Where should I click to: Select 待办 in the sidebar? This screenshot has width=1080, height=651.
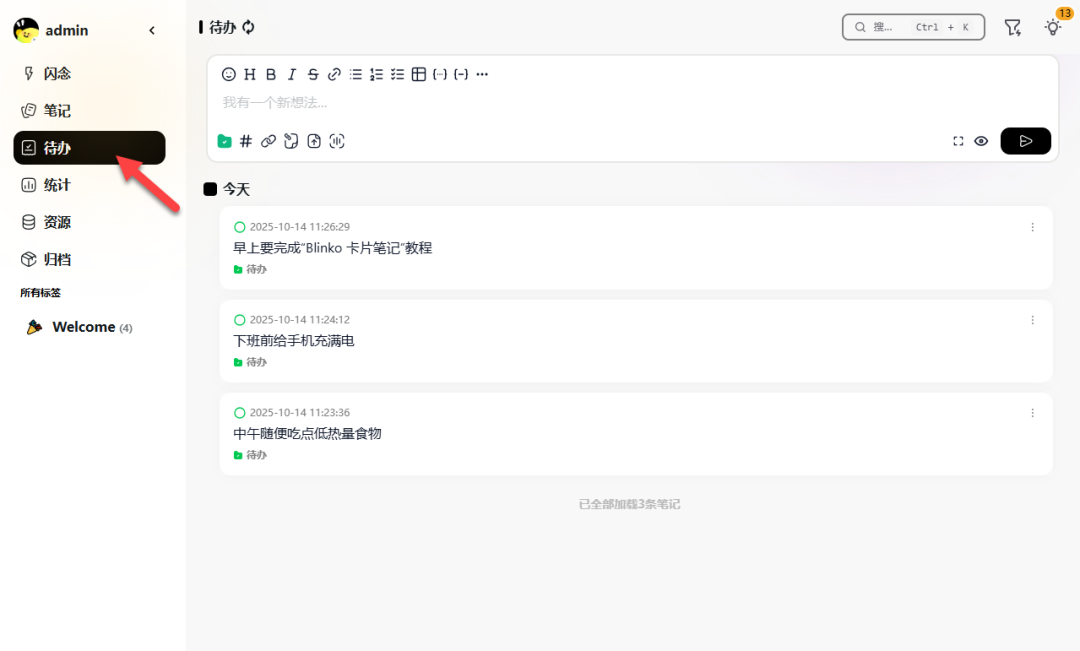click(x=90, y=148)
